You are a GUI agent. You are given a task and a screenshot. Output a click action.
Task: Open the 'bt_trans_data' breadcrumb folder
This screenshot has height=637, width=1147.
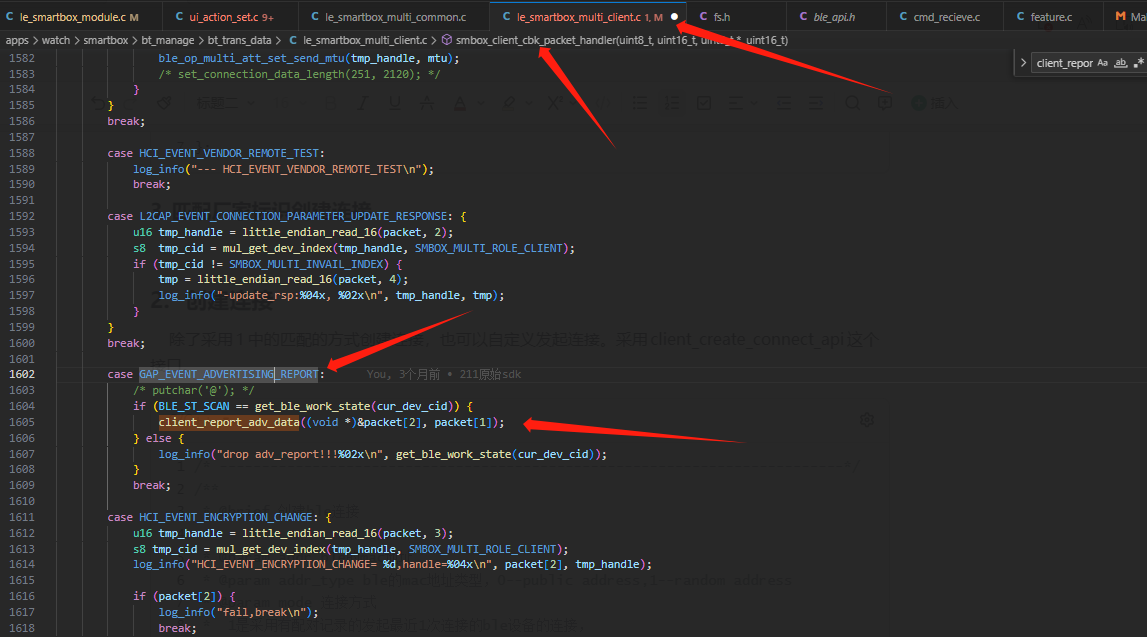[x=239, y=40]
